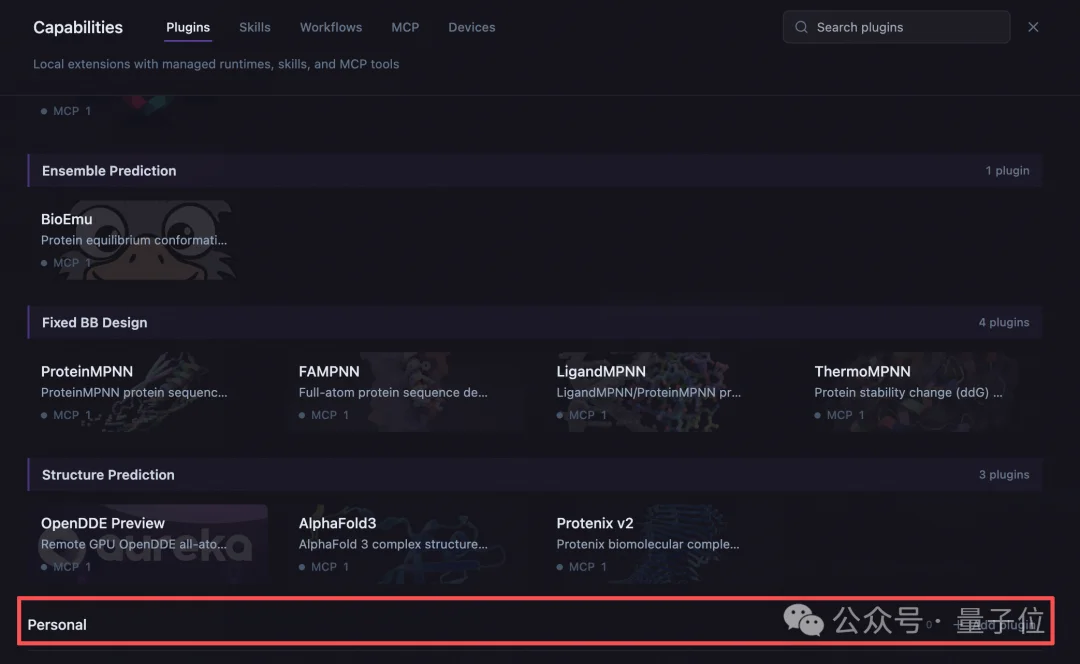The width and height of the screenshot is (1080, 664).
Task: Click 'AlphaFold 3 complex structure...' description
Action: 393,544
